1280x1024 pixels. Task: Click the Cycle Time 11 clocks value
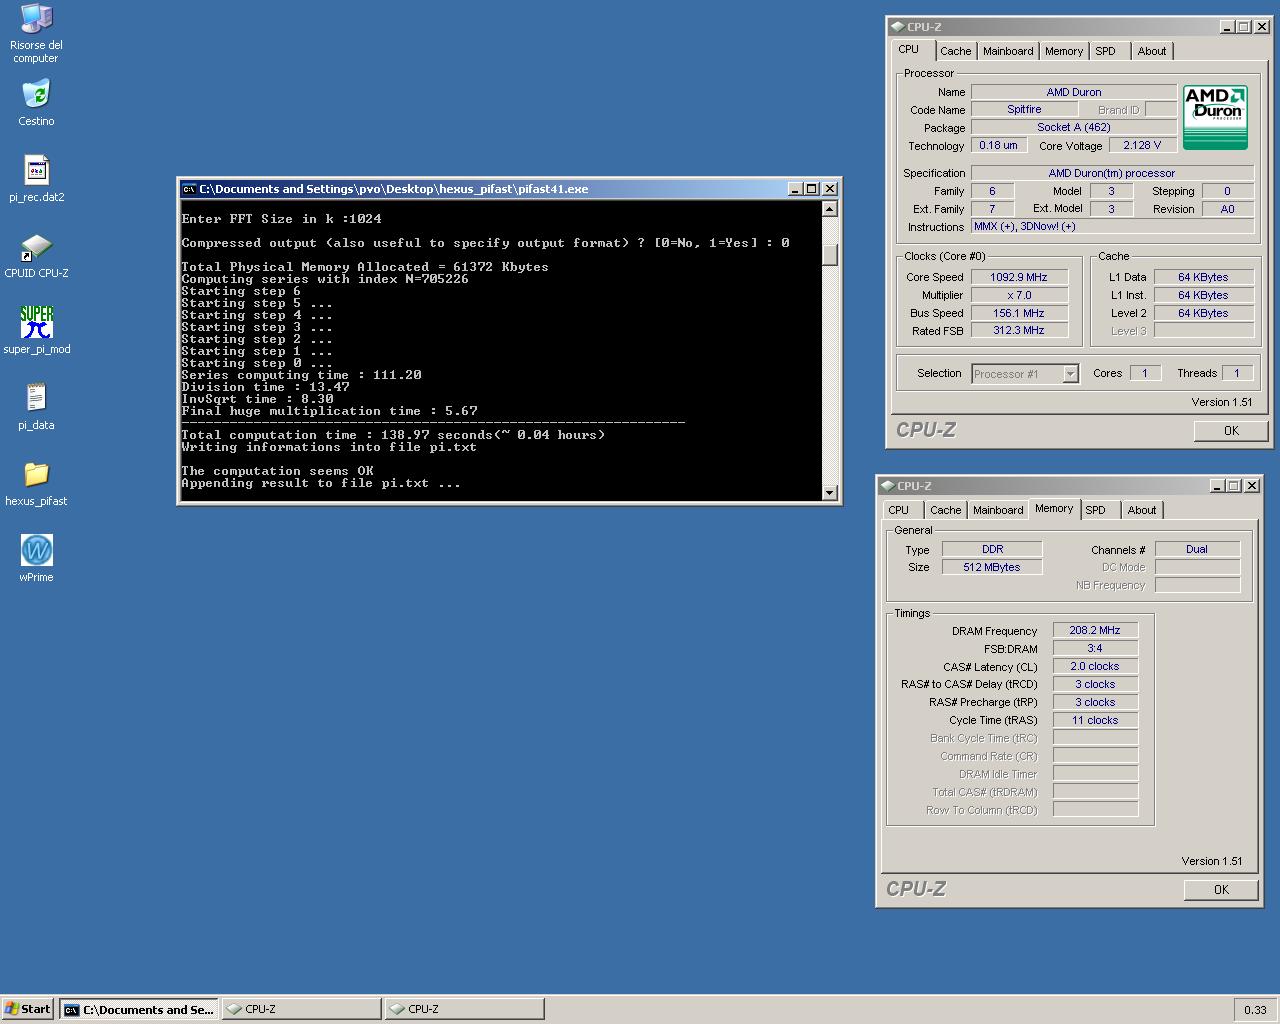click(1095, 720)
